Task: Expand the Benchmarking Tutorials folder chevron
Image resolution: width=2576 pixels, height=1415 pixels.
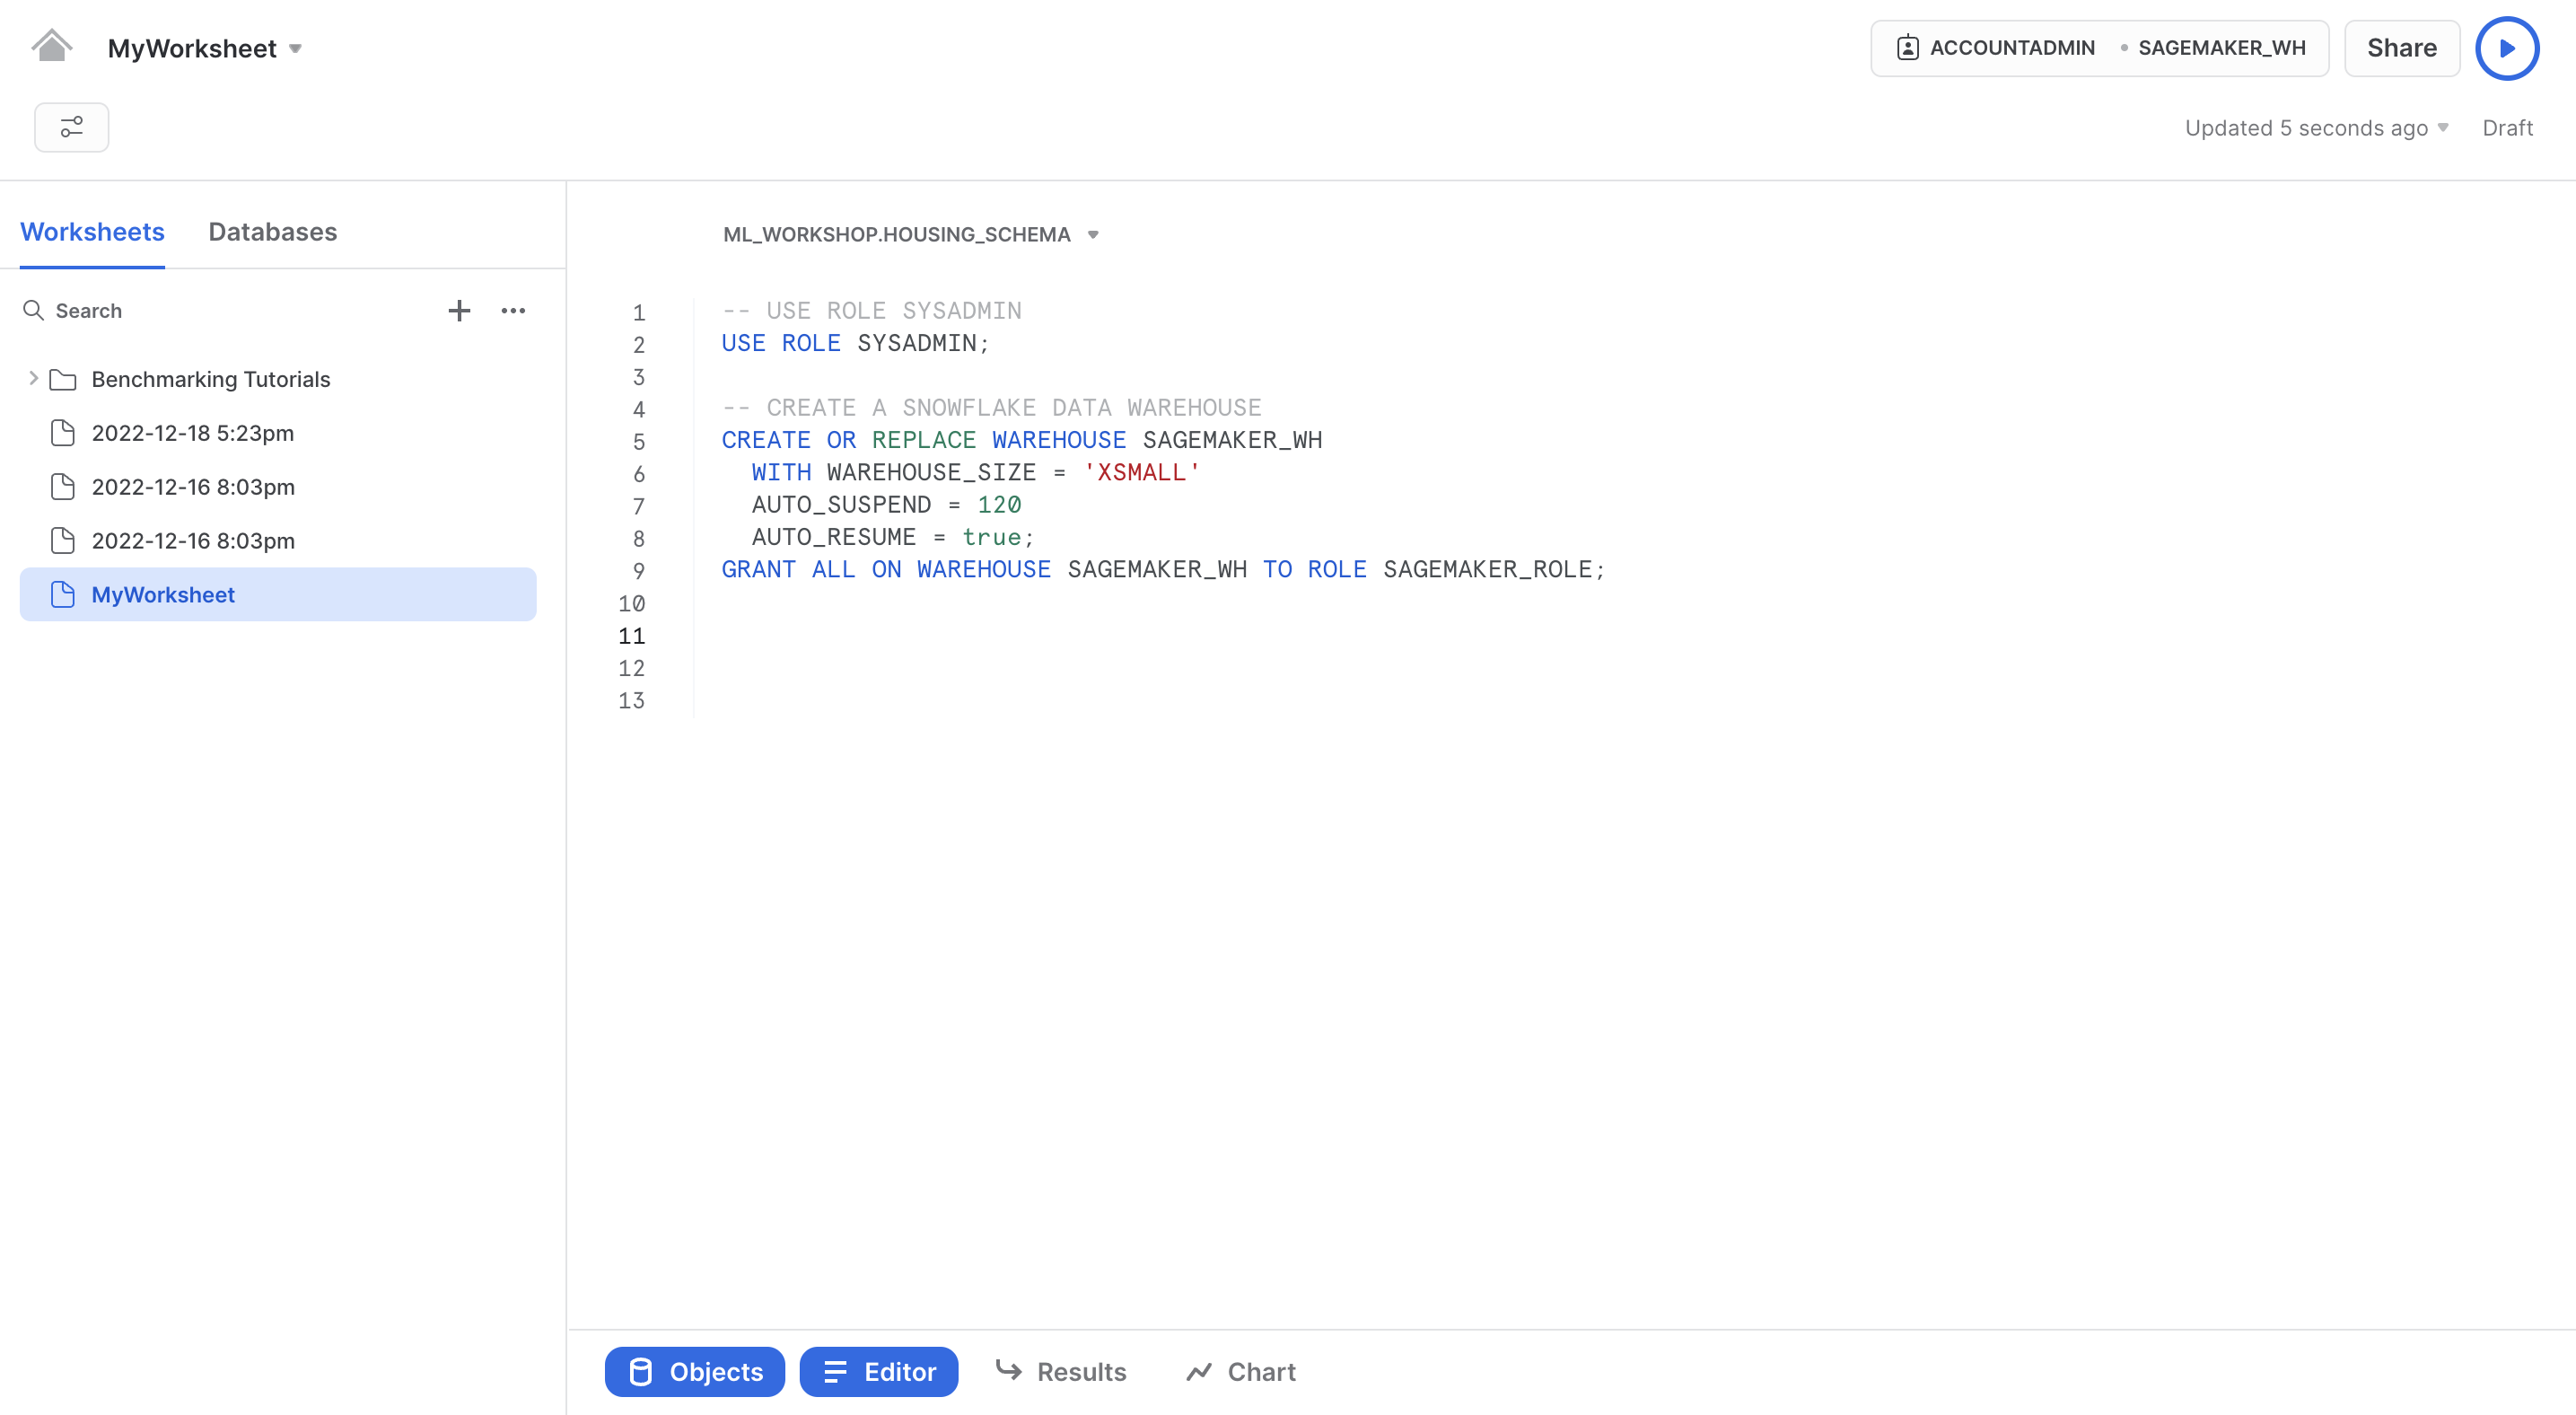Action: [33, 378]
